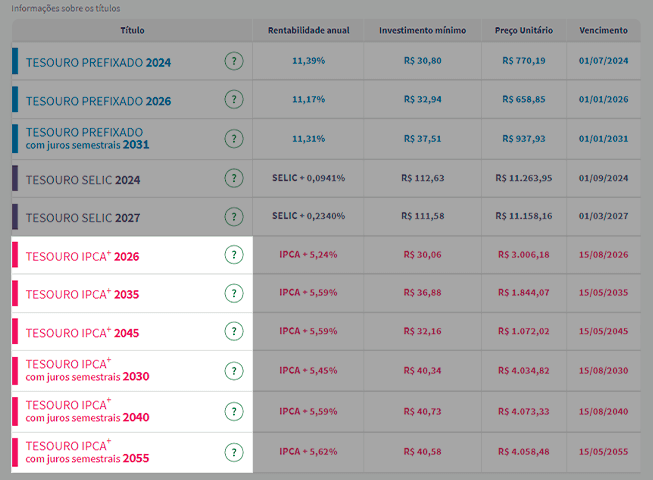Click the R$ 11.158,16 unit price
Screen dimensions: 653x480
pos(524,216)
